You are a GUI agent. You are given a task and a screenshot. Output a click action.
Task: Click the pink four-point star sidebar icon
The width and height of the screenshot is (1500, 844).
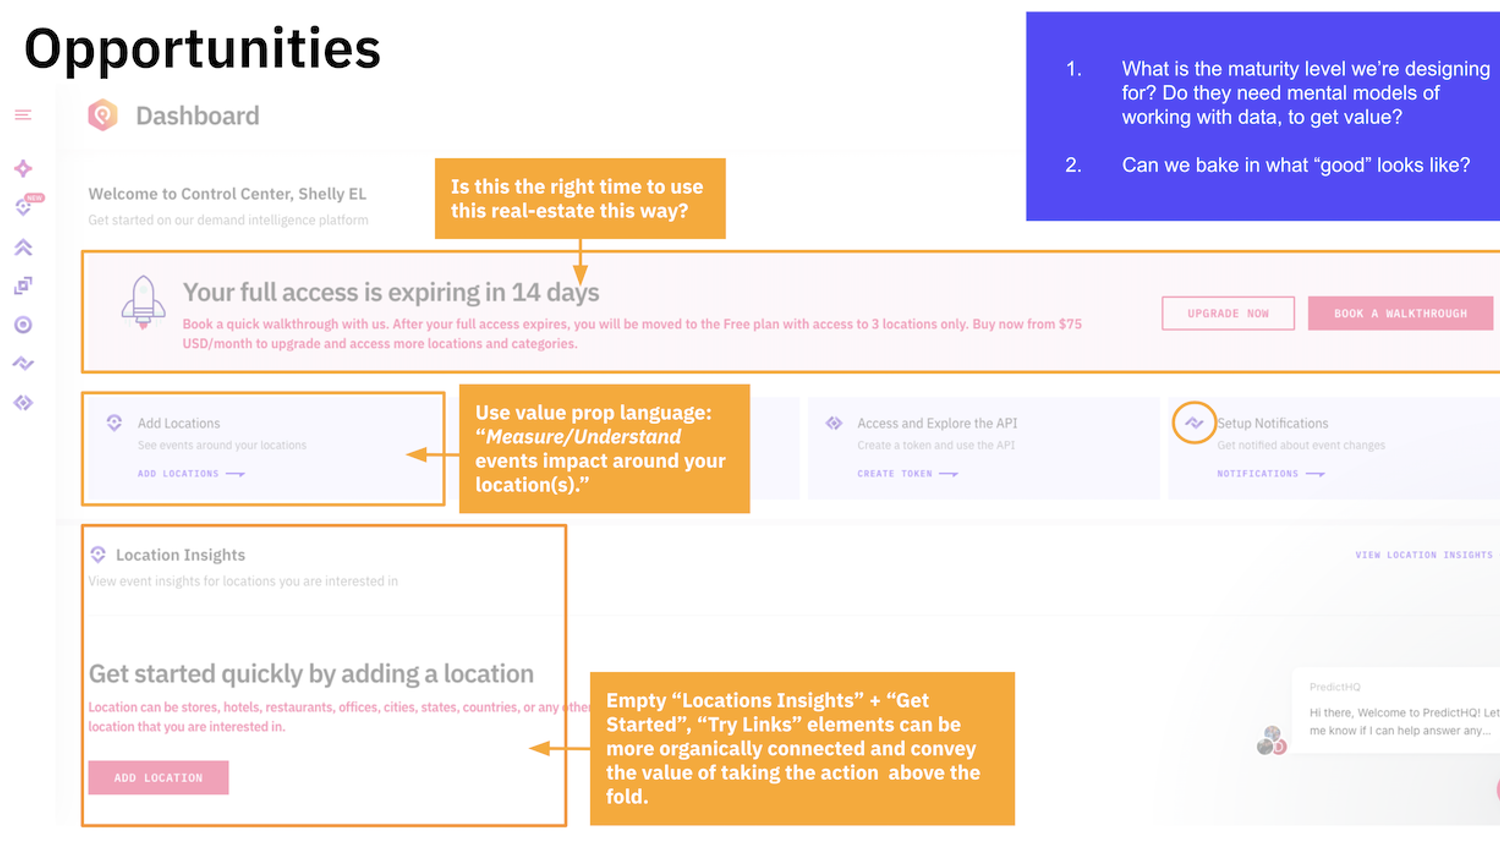tap(23, 168)
